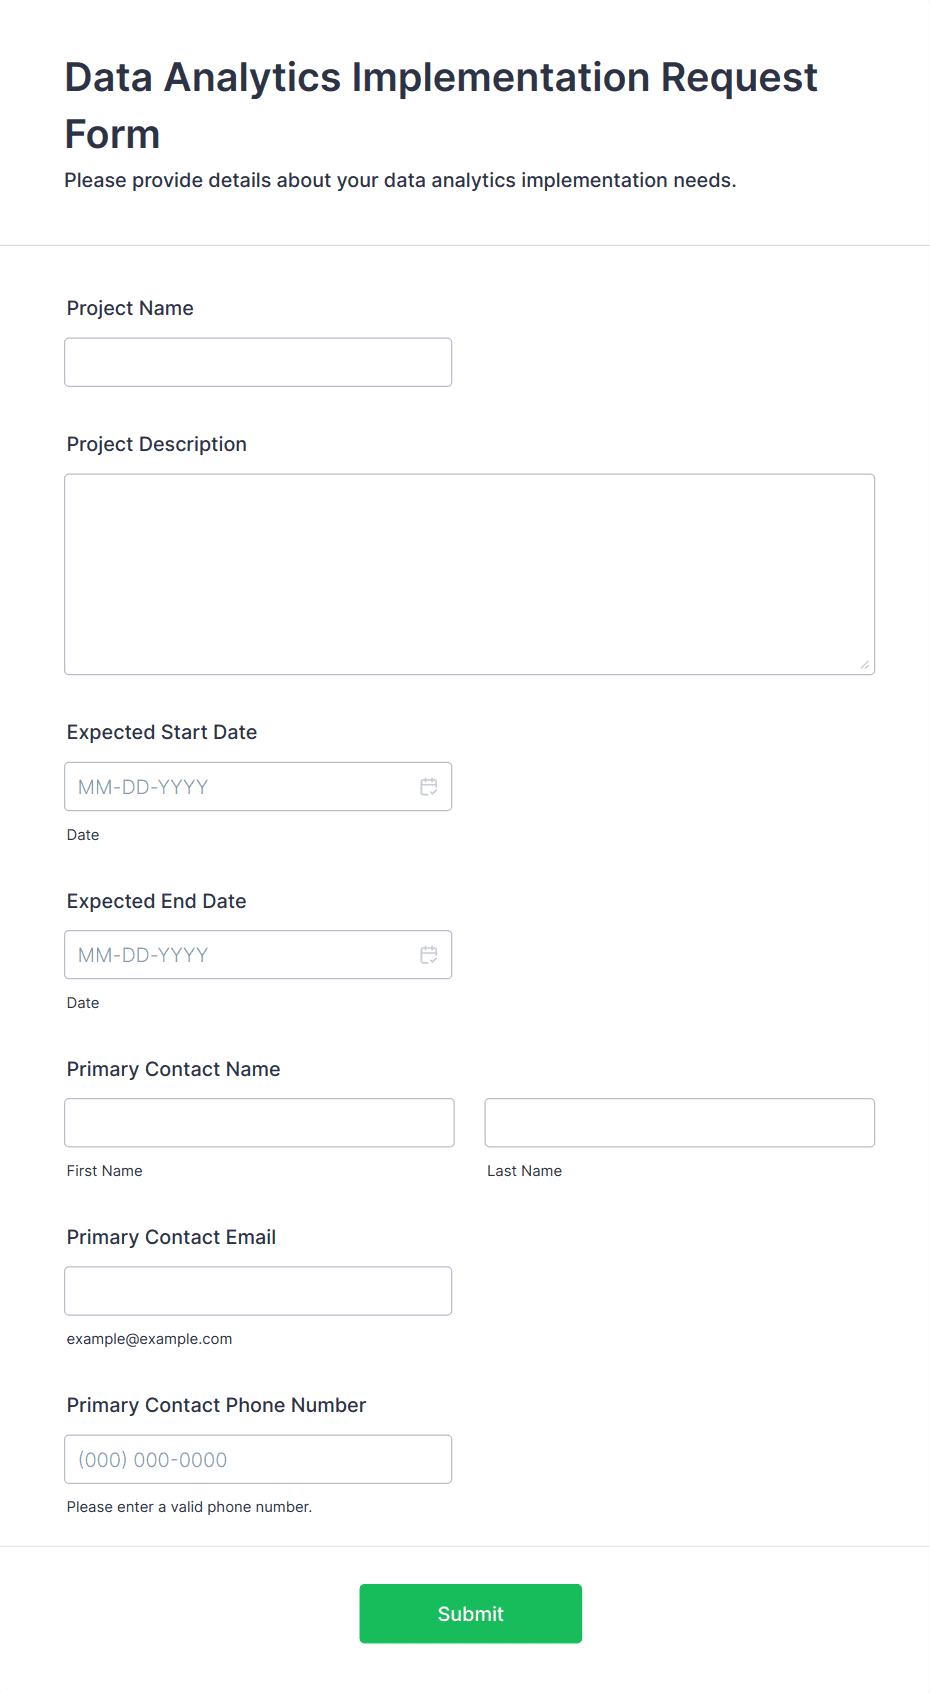Image resolution: width=930 pixels, height=1693 pixels.
Task: Select the Last Name input field
Action: pyautogui.click(x=679, y=1123)
